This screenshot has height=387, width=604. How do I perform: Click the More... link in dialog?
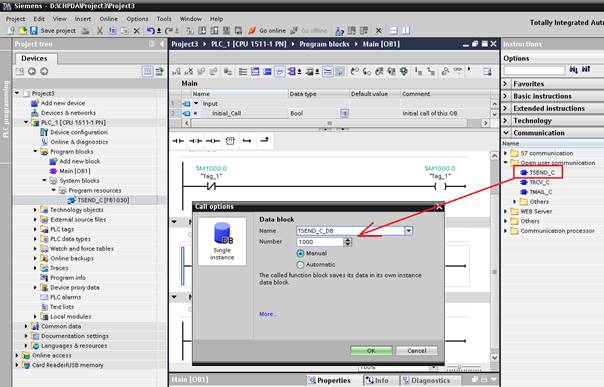pos(268,314)
